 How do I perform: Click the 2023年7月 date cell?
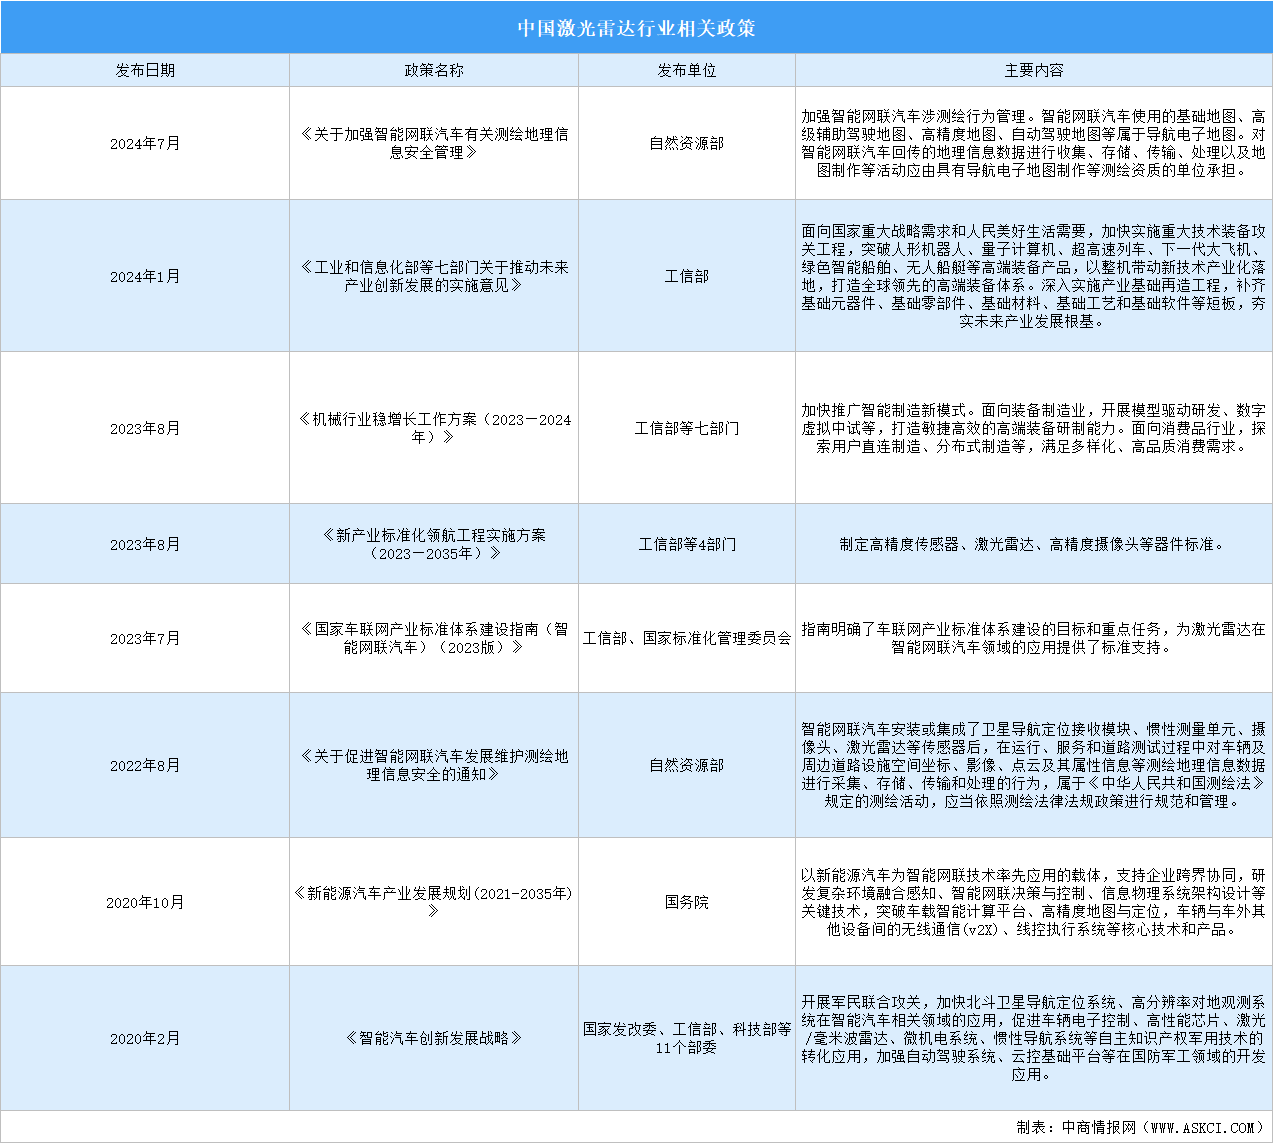coord(145,638)
